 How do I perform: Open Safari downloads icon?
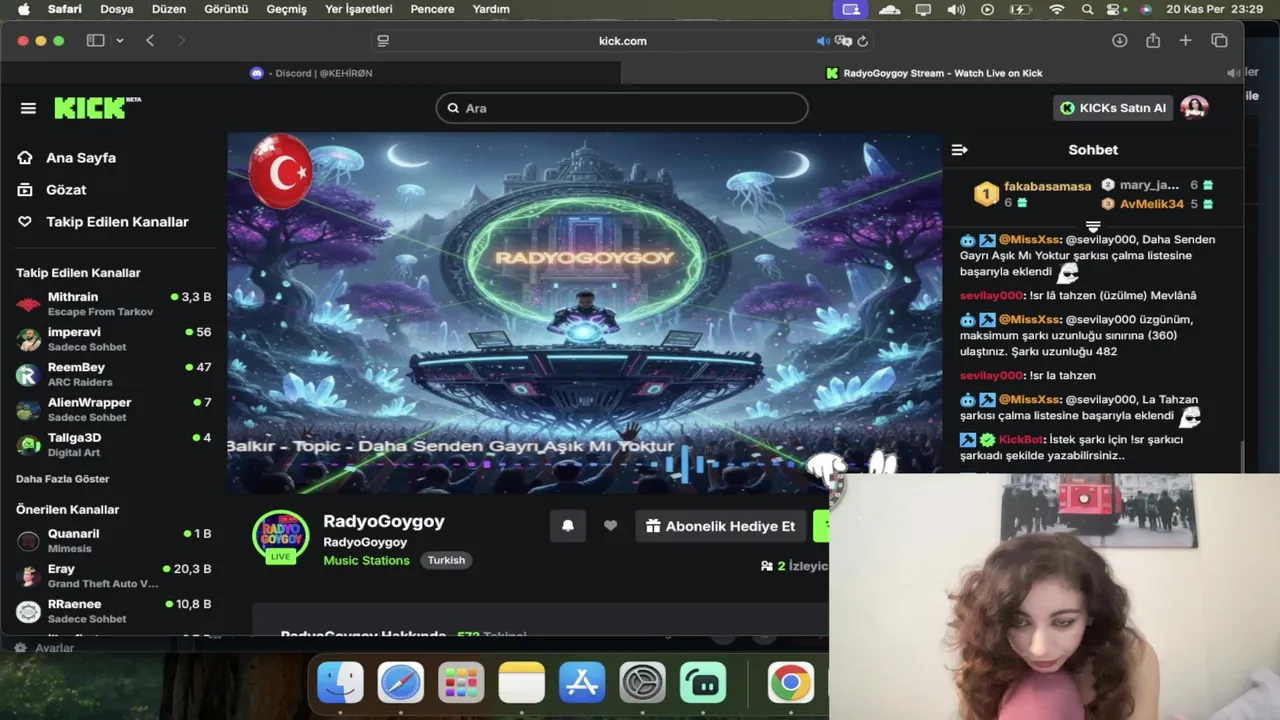[1119, 41]
